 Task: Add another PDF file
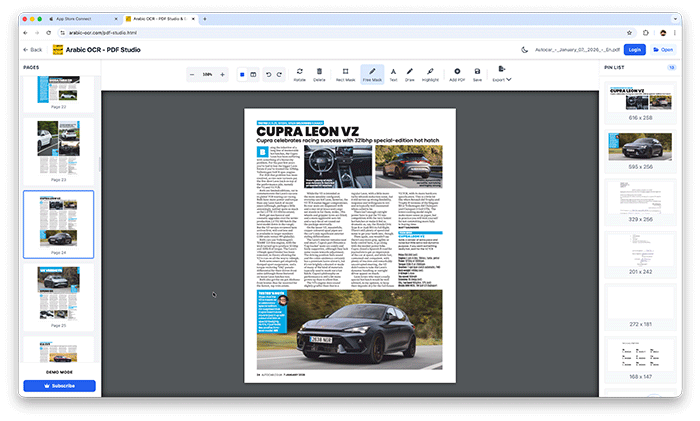[457, 74]
